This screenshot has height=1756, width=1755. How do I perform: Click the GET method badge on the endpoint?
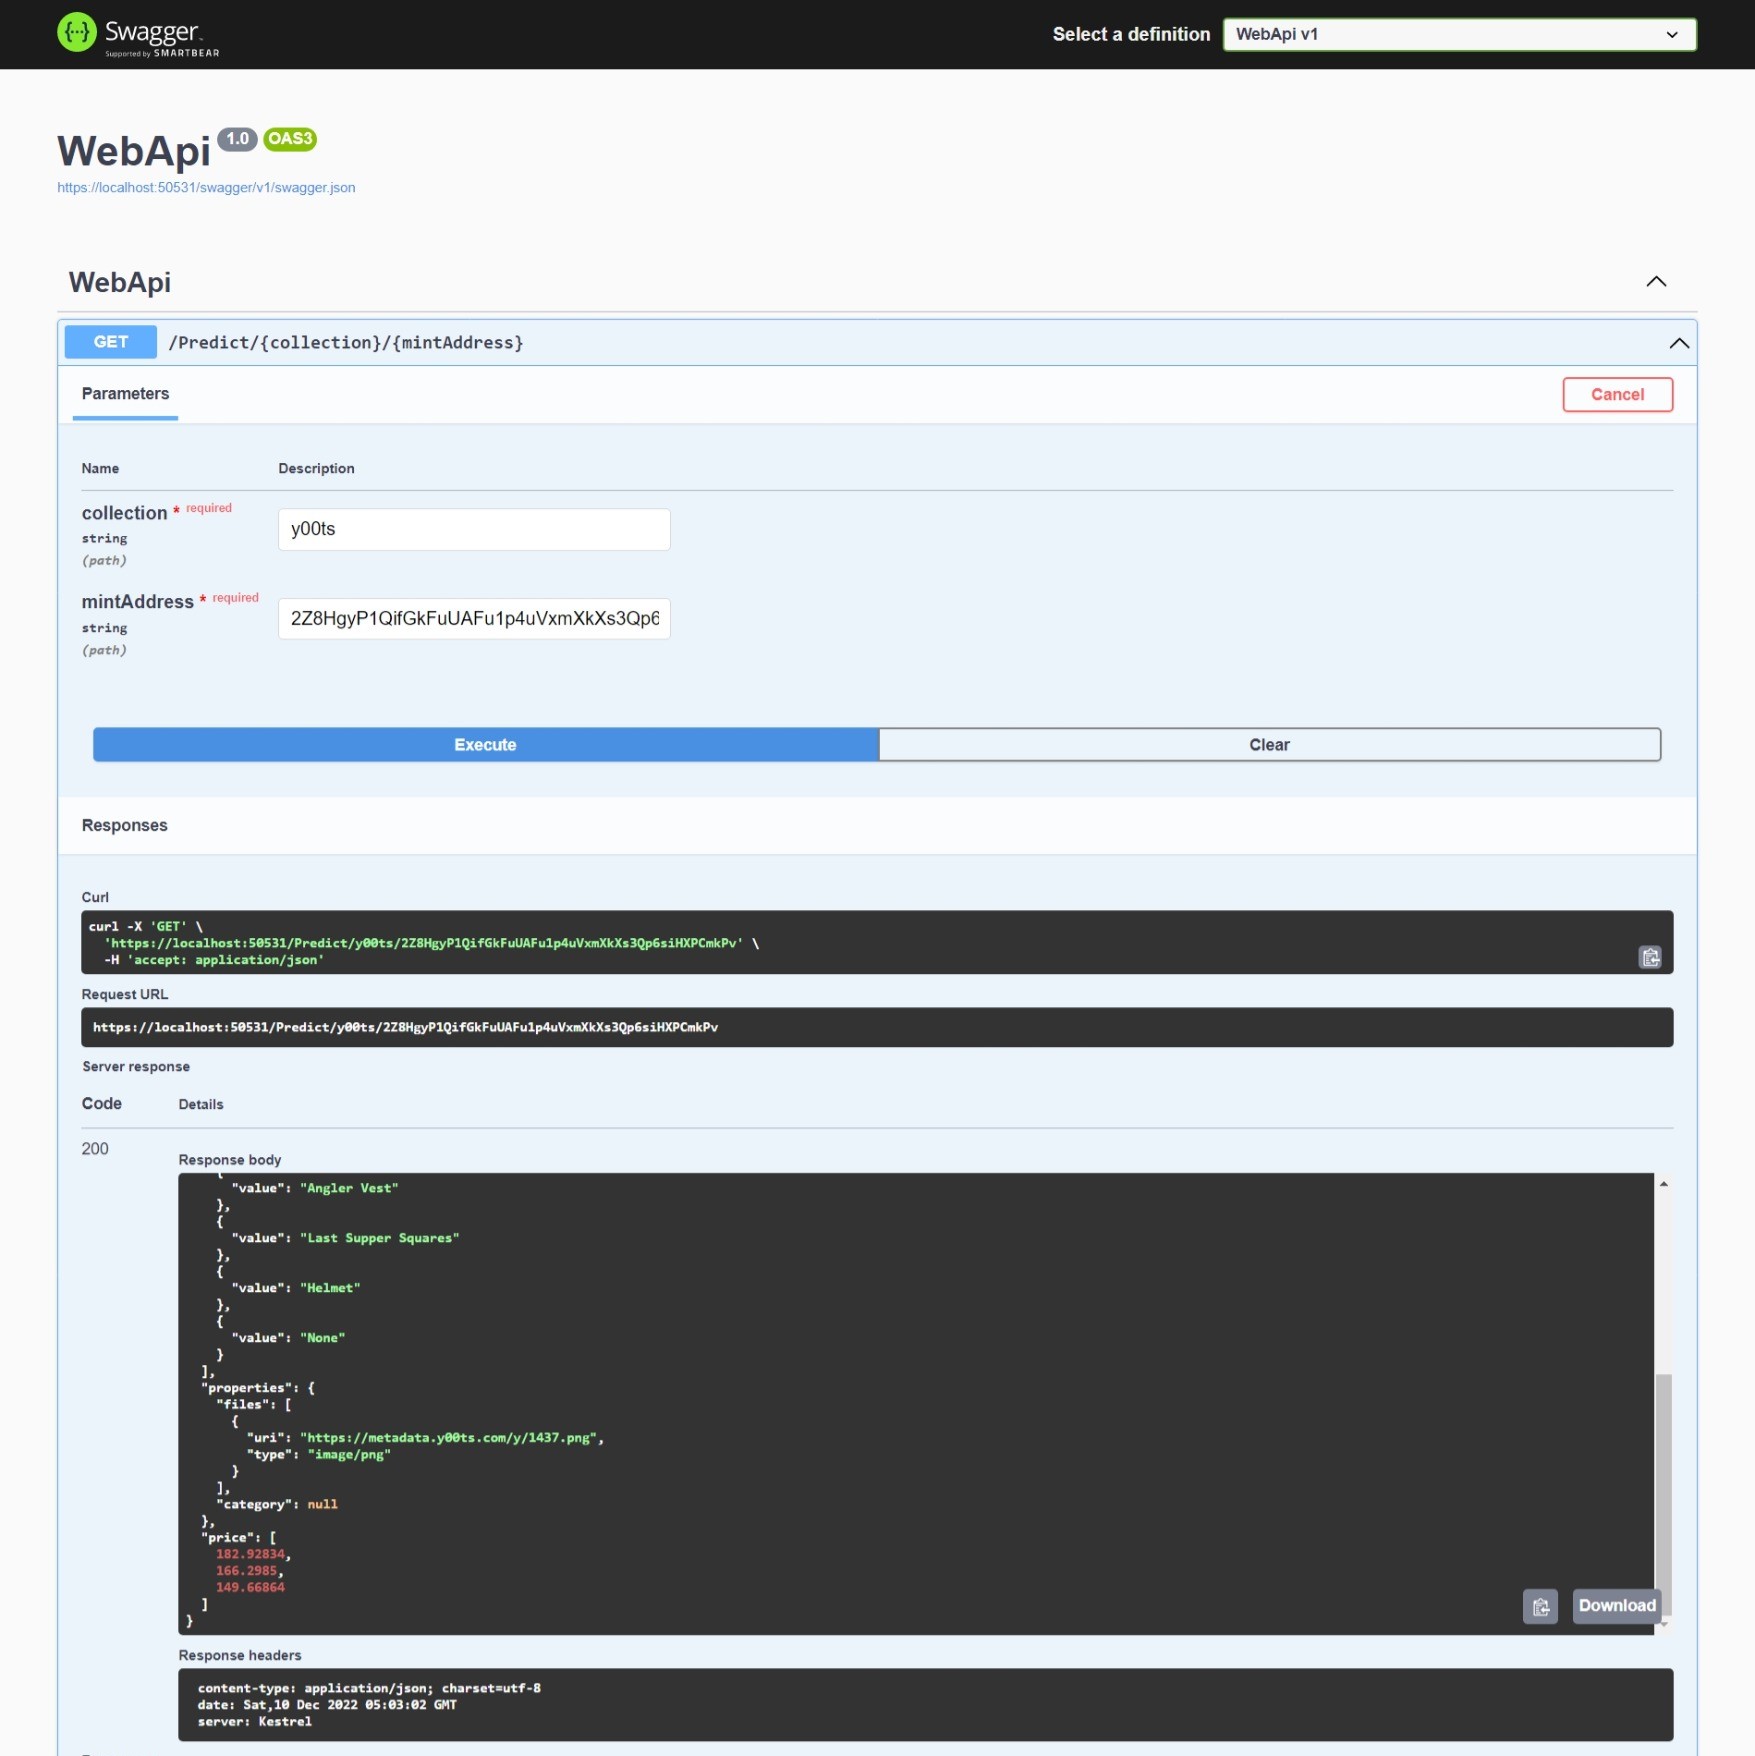[x=109, y=342]
